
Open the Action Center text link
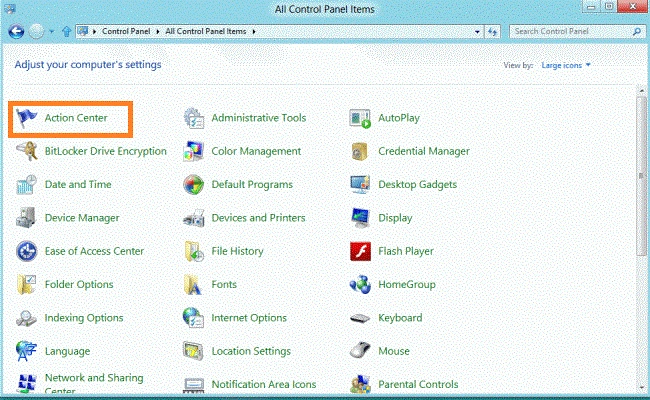76,118
